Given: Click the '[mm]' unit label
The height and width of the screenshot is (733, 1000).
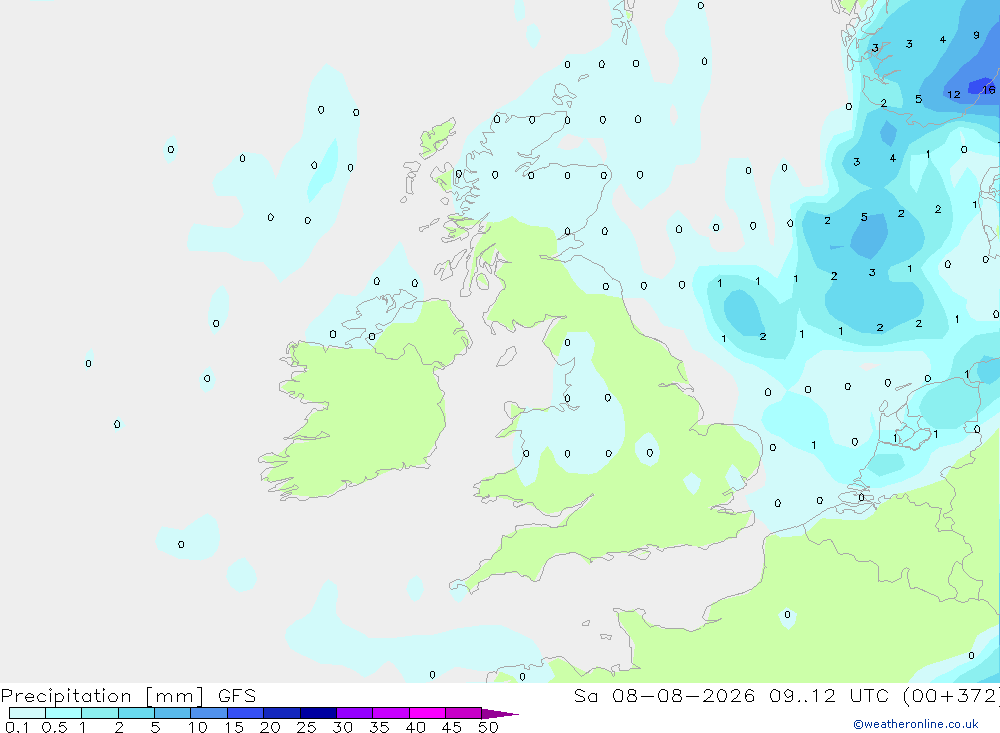Looking at the screenshot, I should [175, 696].
